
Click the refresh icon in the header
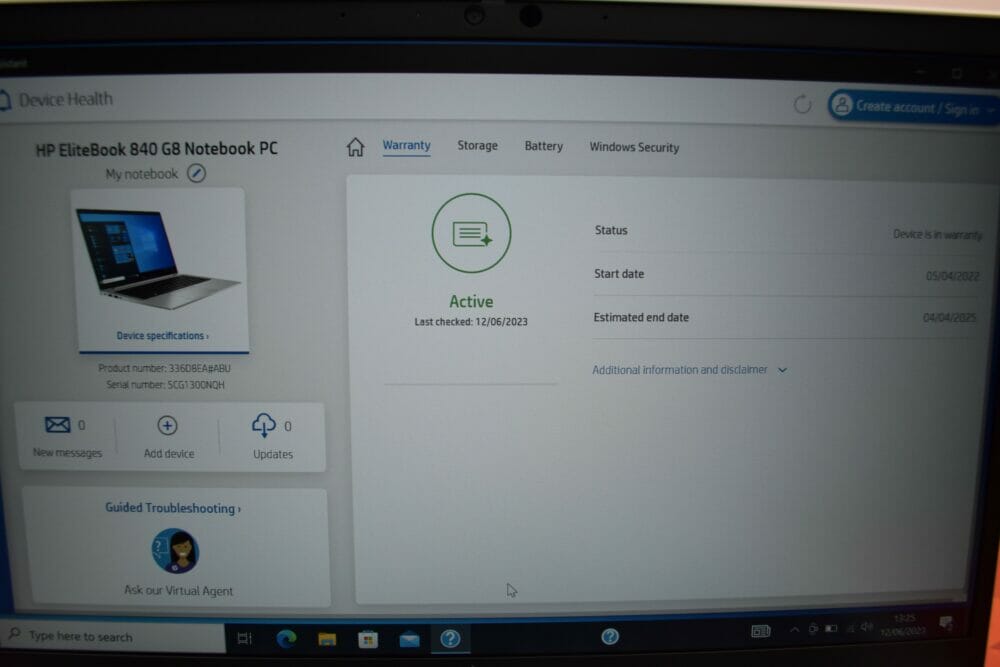pyautogui.click(x=802, y=104)
